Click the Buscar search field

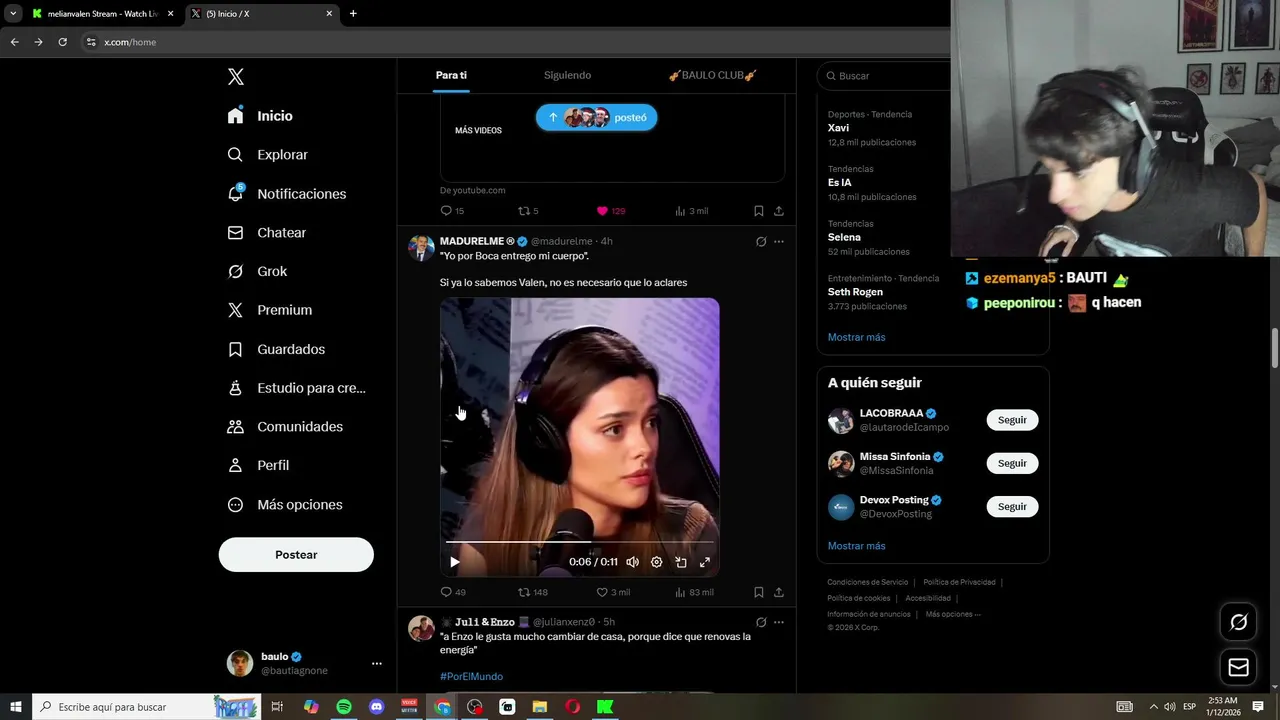[885, 76]
